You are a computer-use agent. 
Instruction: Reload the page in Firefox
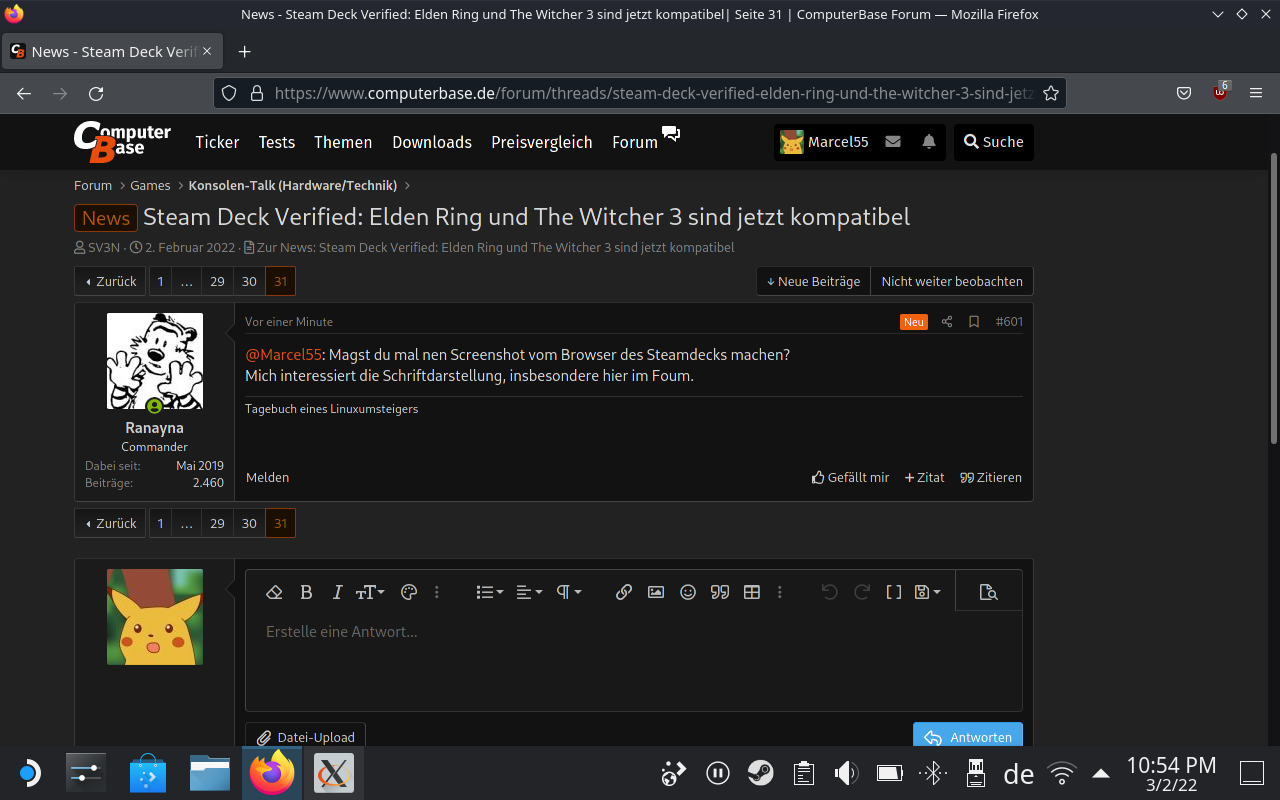(x=96, y=93)
